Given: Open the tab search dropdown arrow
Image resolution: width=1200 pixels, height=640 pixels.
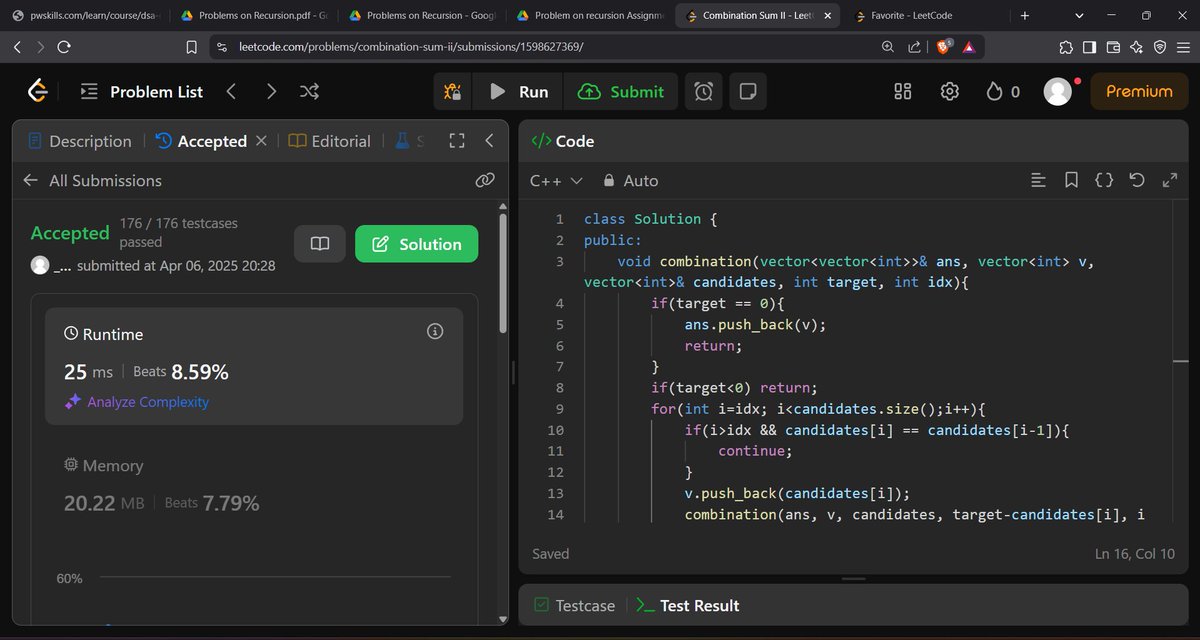Looking at the screenshot, I should point(1079,16).
